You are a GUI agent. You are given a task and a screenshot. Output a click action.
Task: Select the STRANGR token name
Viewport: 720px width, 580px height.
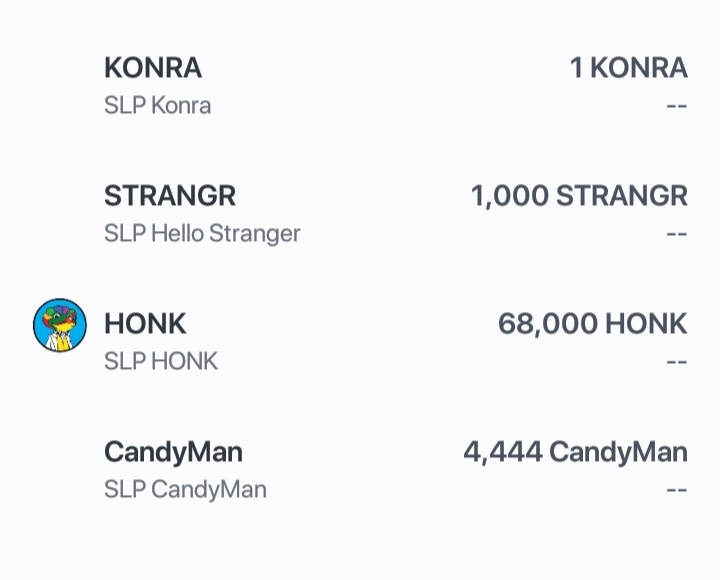tap(170, 196)
